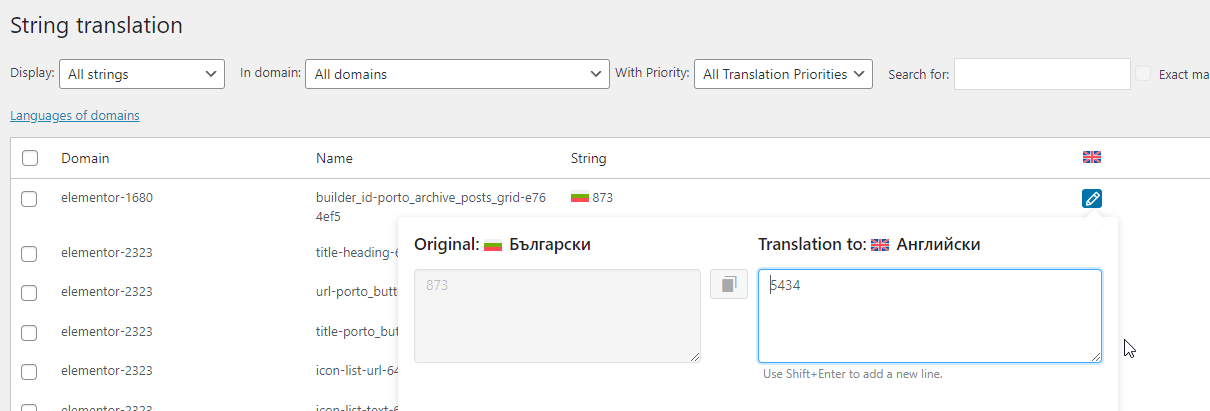
Task: Enable the Exact match checkbox
Action: 1144,74
